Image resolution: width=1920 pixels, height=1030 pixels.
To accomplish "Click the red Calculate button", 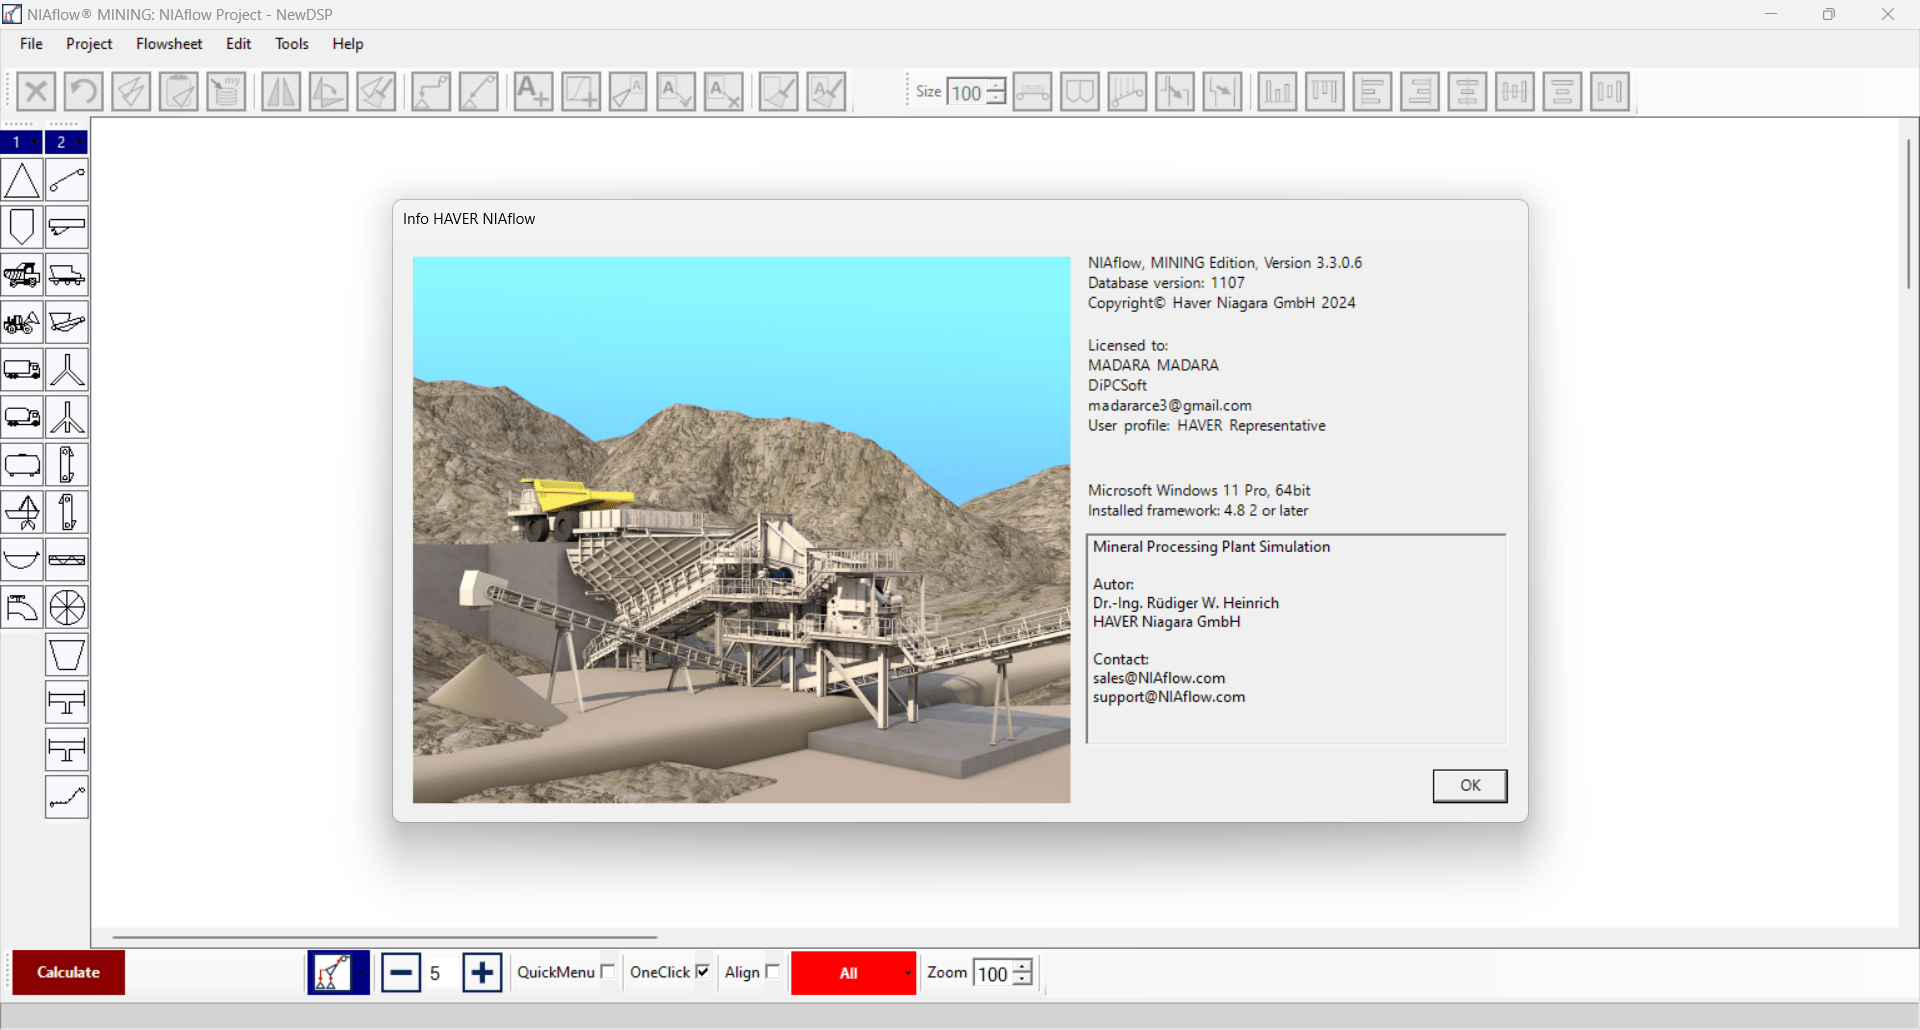I will [68, 972].
